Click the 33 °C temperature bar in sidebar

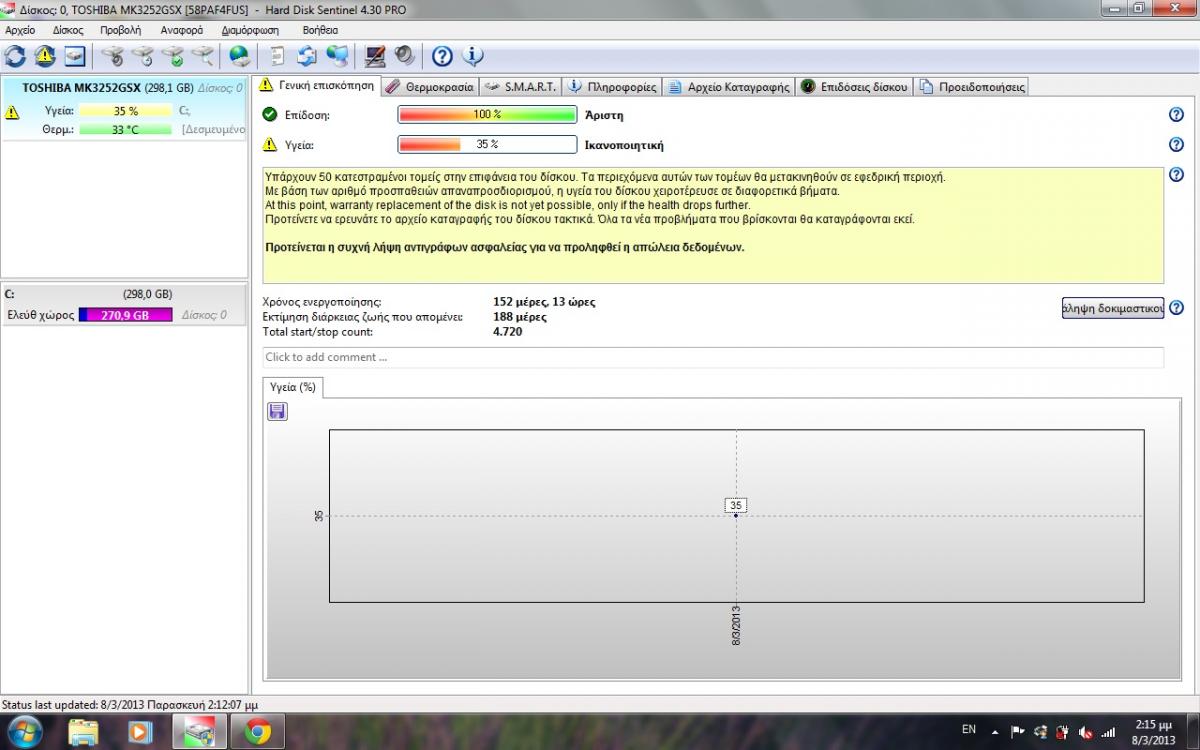(x=125, y=130)
